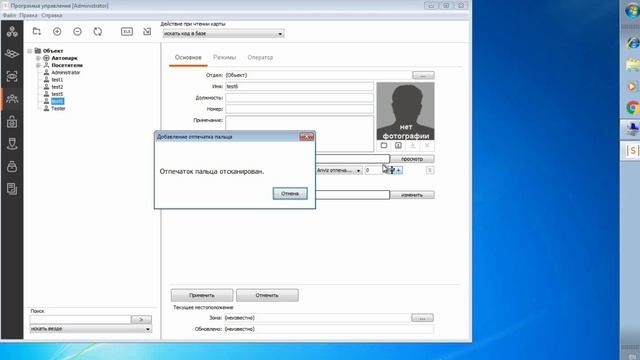The height and width of the screenshot is (360, 640).
Task: Switch to the Основное tab
Action: click(x=188, y=58)
